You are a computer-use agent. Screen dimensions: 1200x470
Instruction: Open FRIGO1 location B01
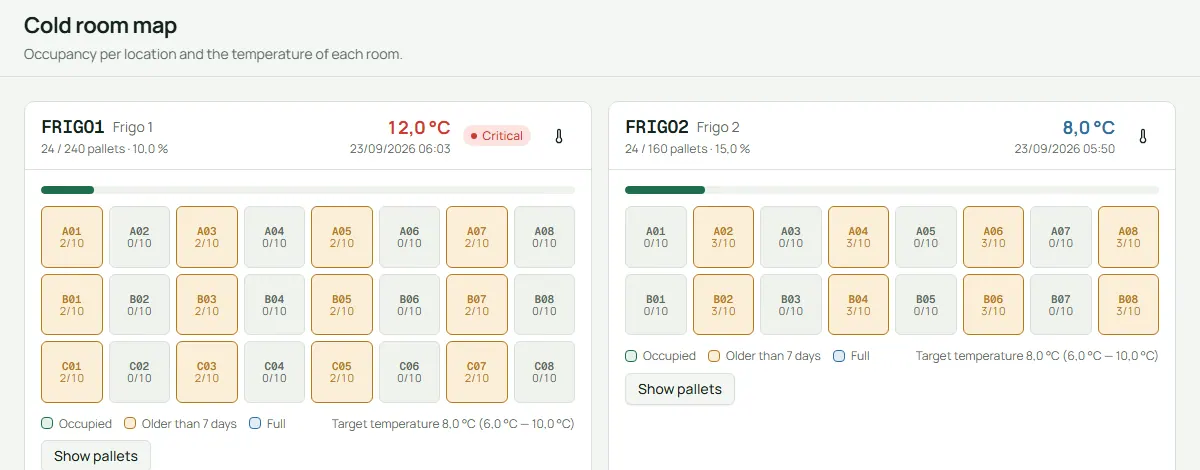(72, 304)
